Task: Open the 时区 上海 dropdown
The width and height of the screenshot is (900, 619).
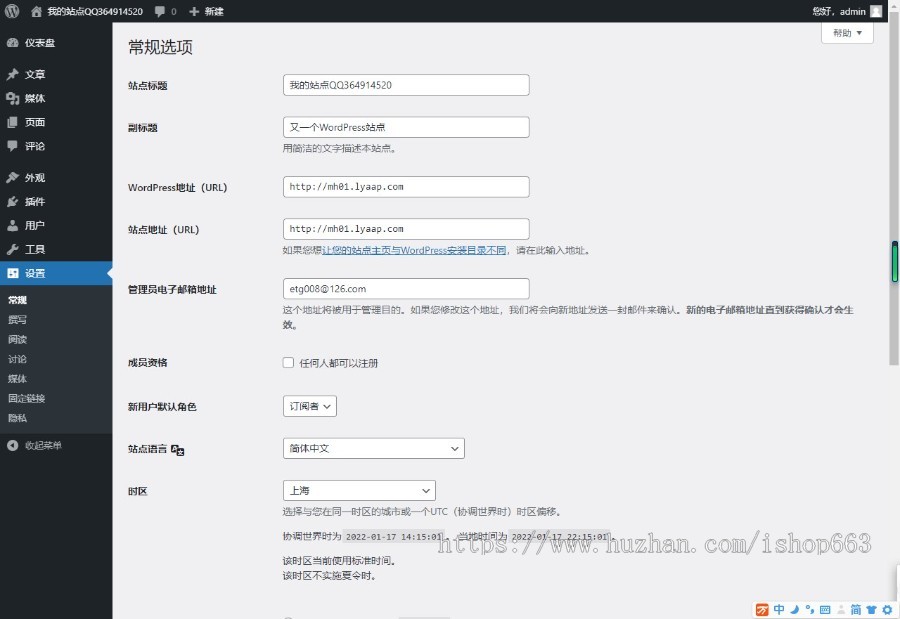Action: point(359,490)
